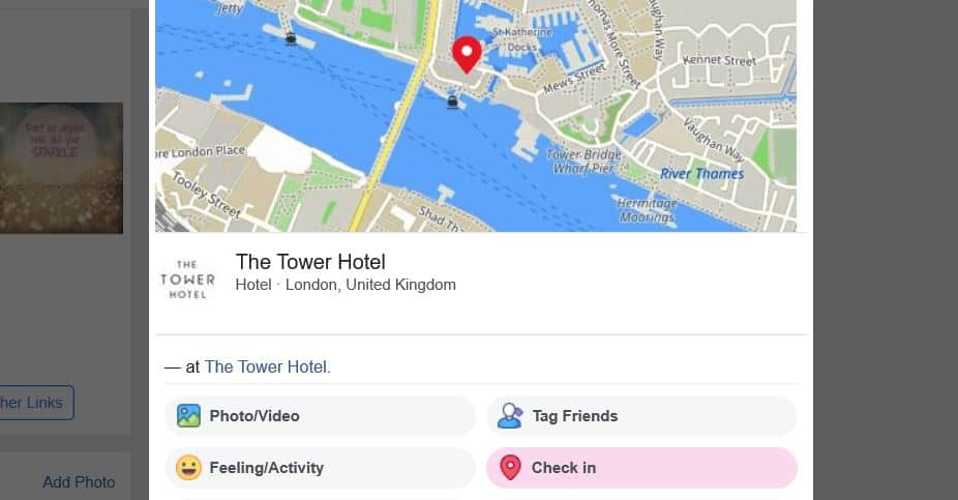Screen dimensions: 958x500
Task: Click the Feeling/Activity smiley icon
Action: pyautogui.click(x=189, y=468)
